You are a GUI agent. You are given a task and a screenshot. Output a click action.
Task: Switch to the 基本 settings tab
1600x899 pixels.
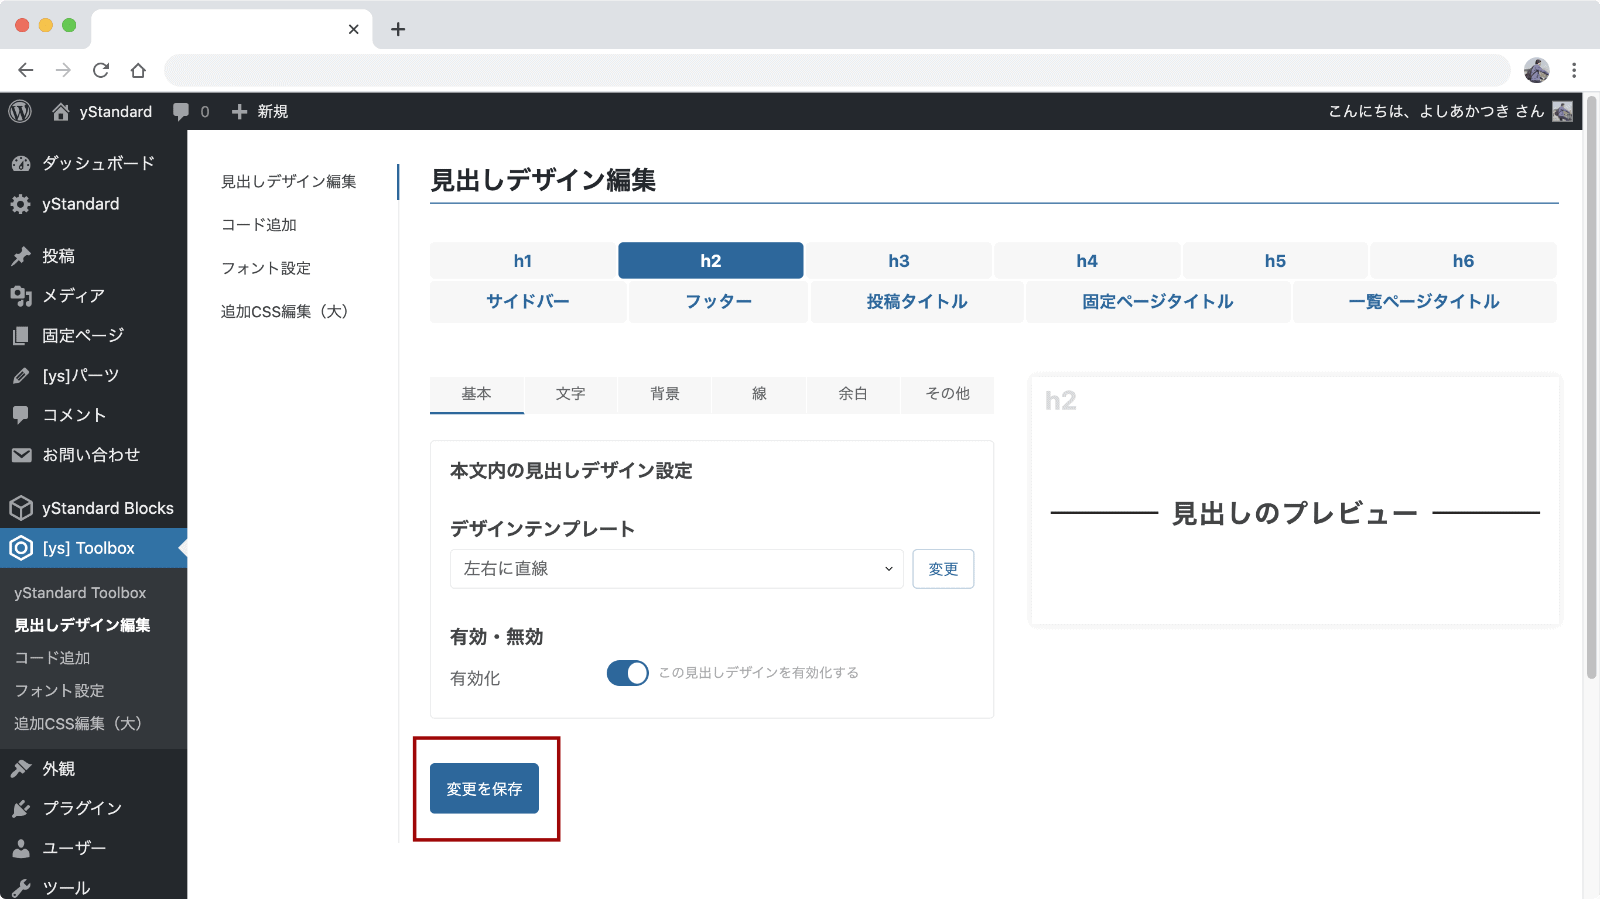[x=477, y=394]
